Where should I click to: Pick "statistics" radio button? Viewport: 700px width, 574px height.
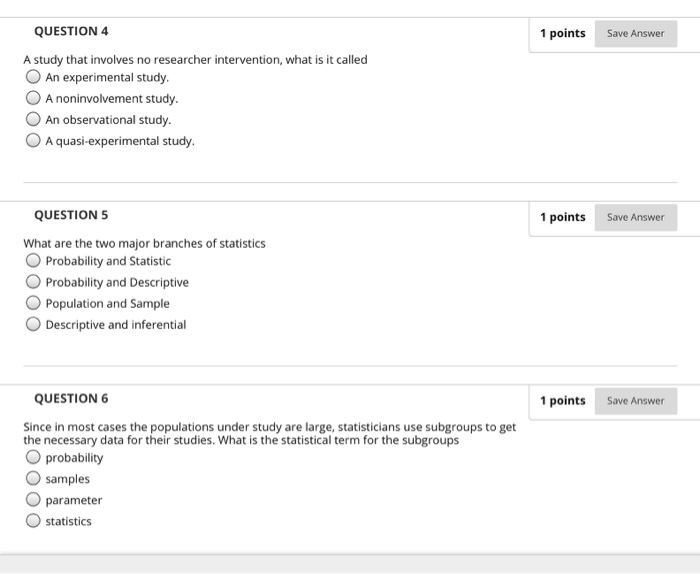pos(33,520)
